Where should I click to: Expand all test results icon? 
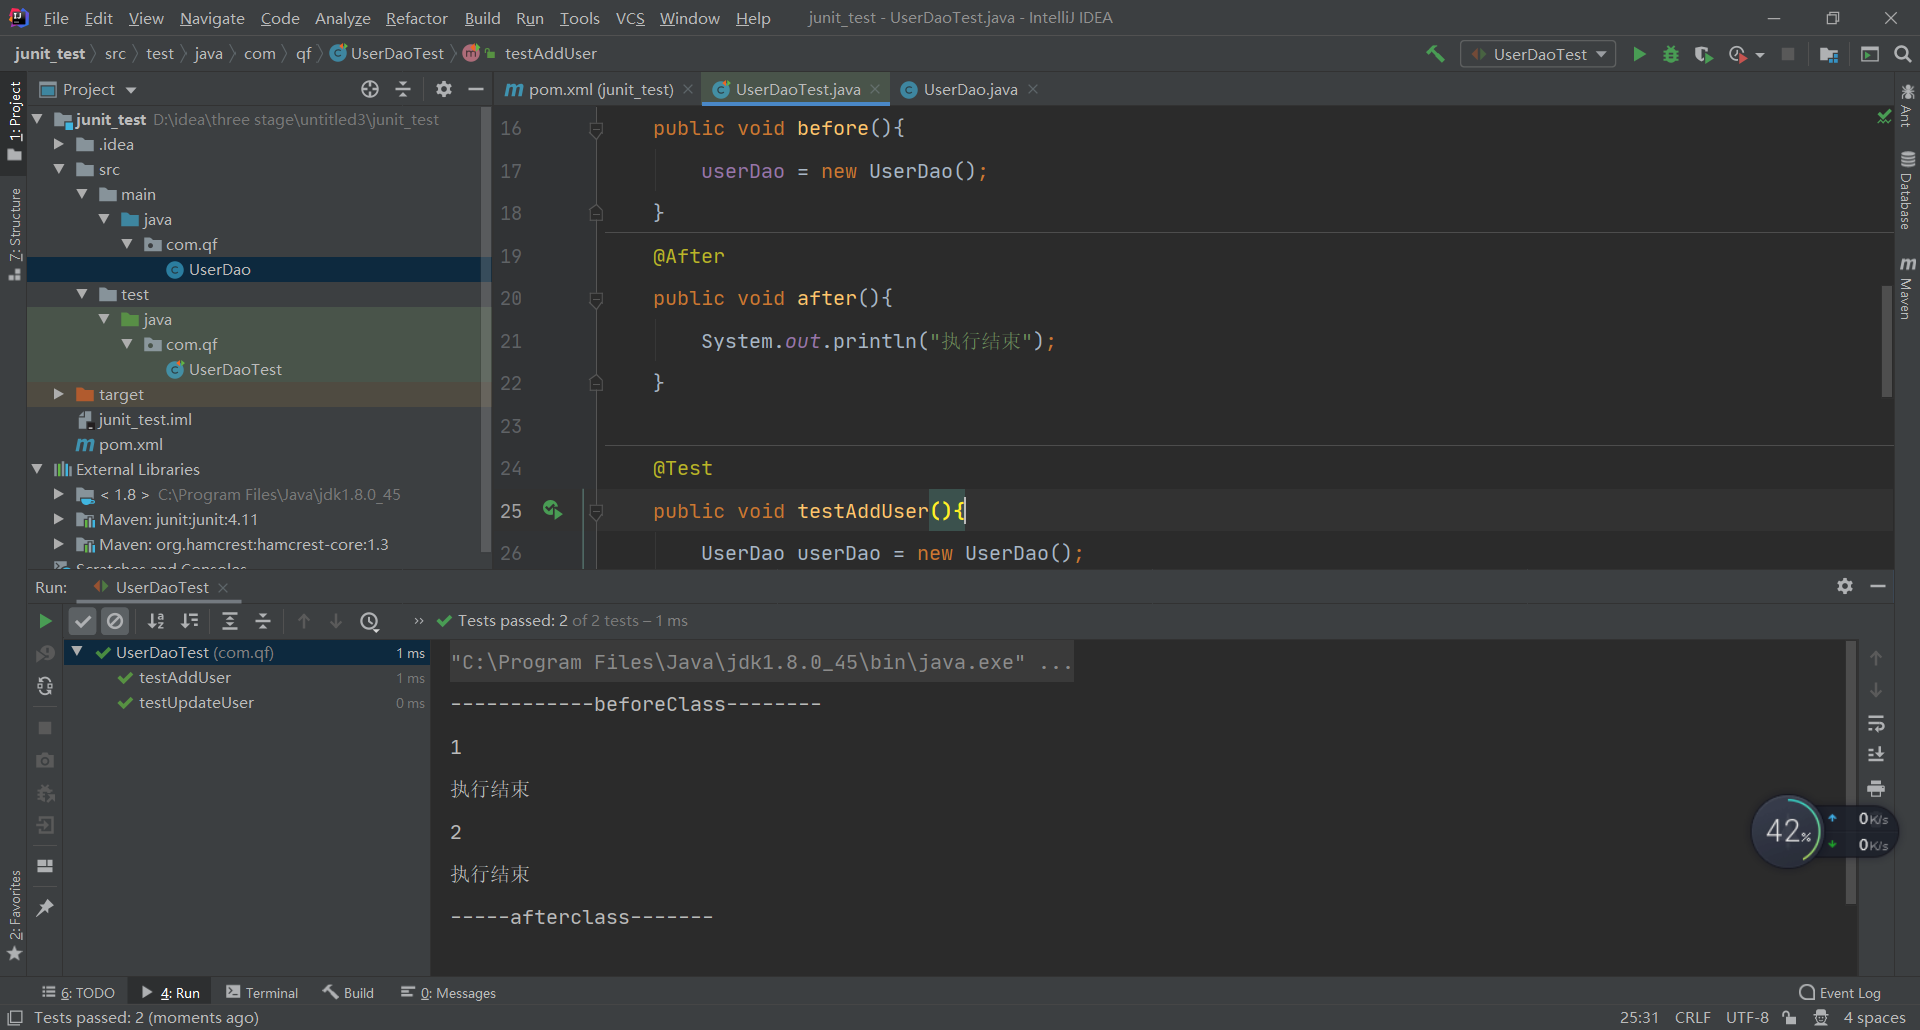tap(229, 621)
